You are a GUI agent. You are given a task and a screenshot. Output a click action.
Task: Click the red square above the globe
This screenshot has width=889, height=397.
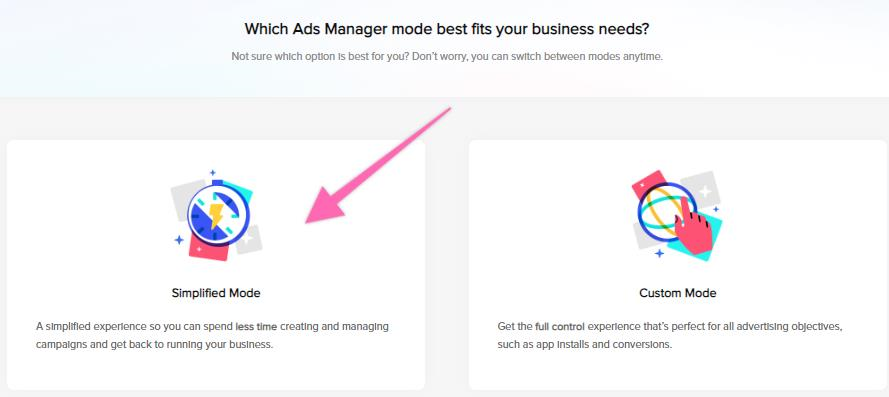(646, 184)
